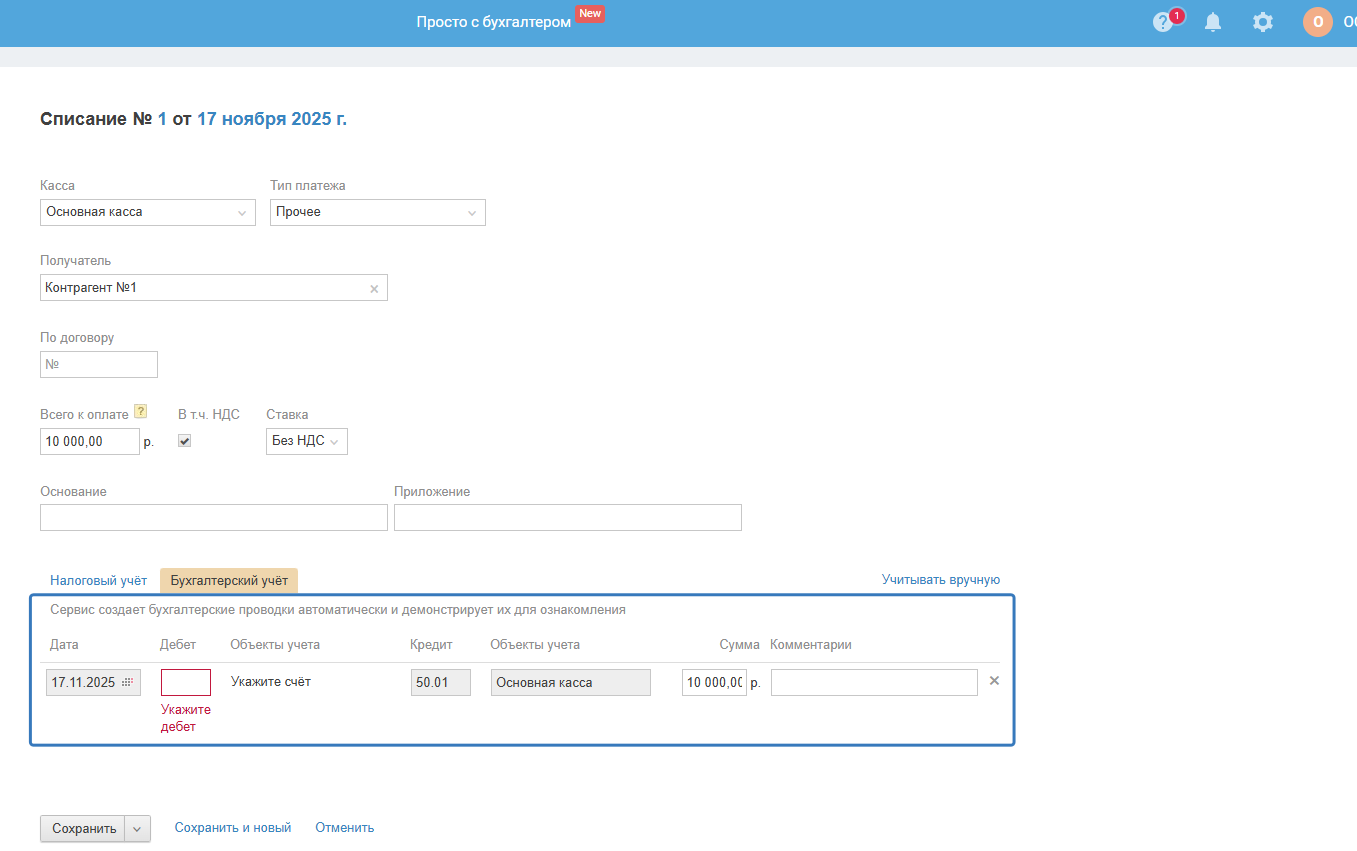Clear the Получатель field with the X icon
This screenshot has height=851, width=1357.
tap(374, 289)
